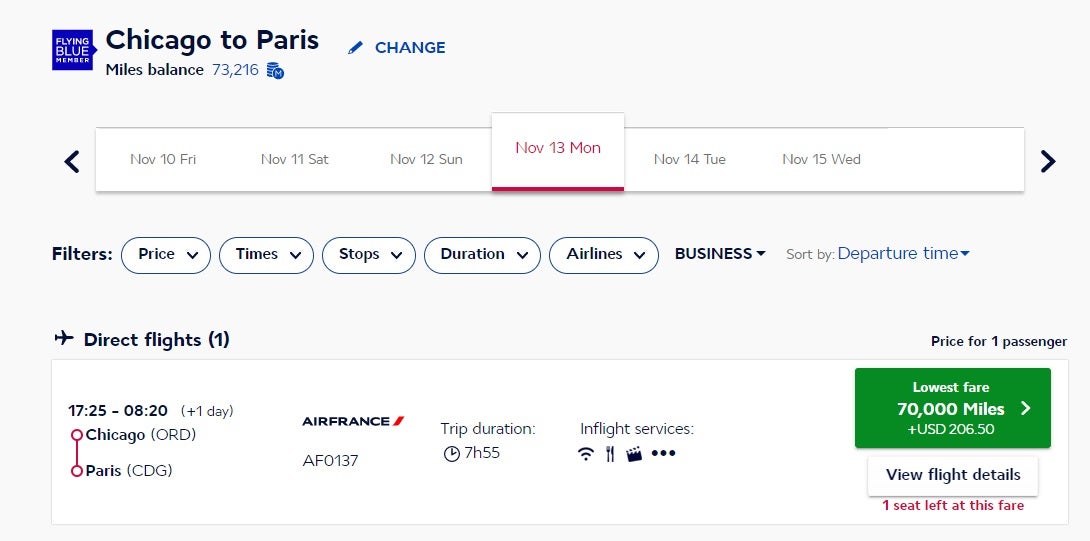Click the meal service fork-knife icon
Viewport: 1090px width, 541px height.
609,454
